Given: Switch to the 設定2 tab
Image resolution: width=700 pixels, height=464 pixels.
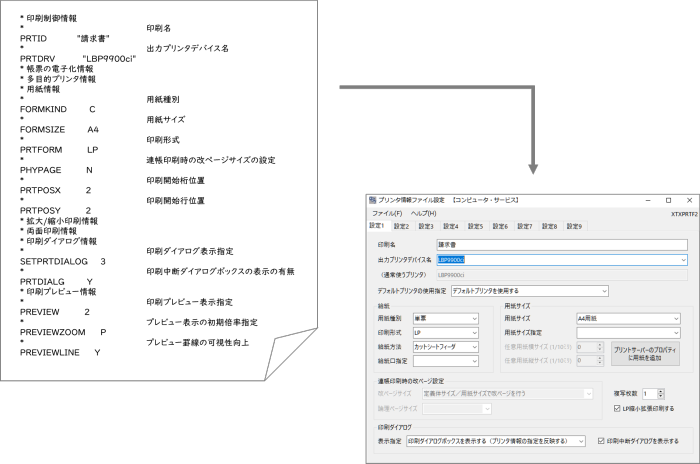Looking at the screenshot, I should (x=401, y=226).
